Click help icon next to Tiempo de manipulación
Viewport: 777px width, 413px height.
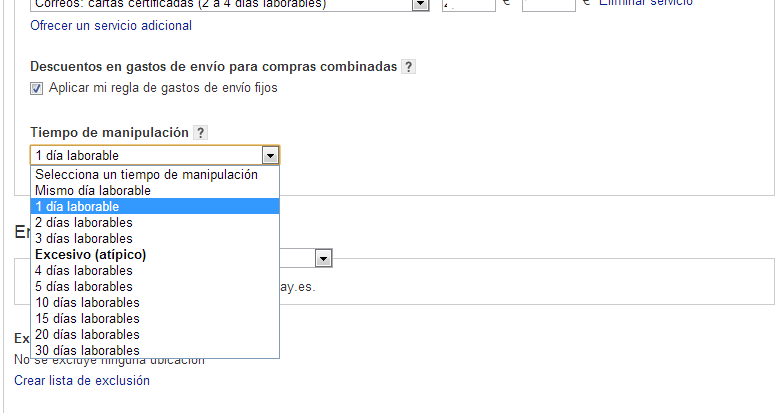point(201,132)
